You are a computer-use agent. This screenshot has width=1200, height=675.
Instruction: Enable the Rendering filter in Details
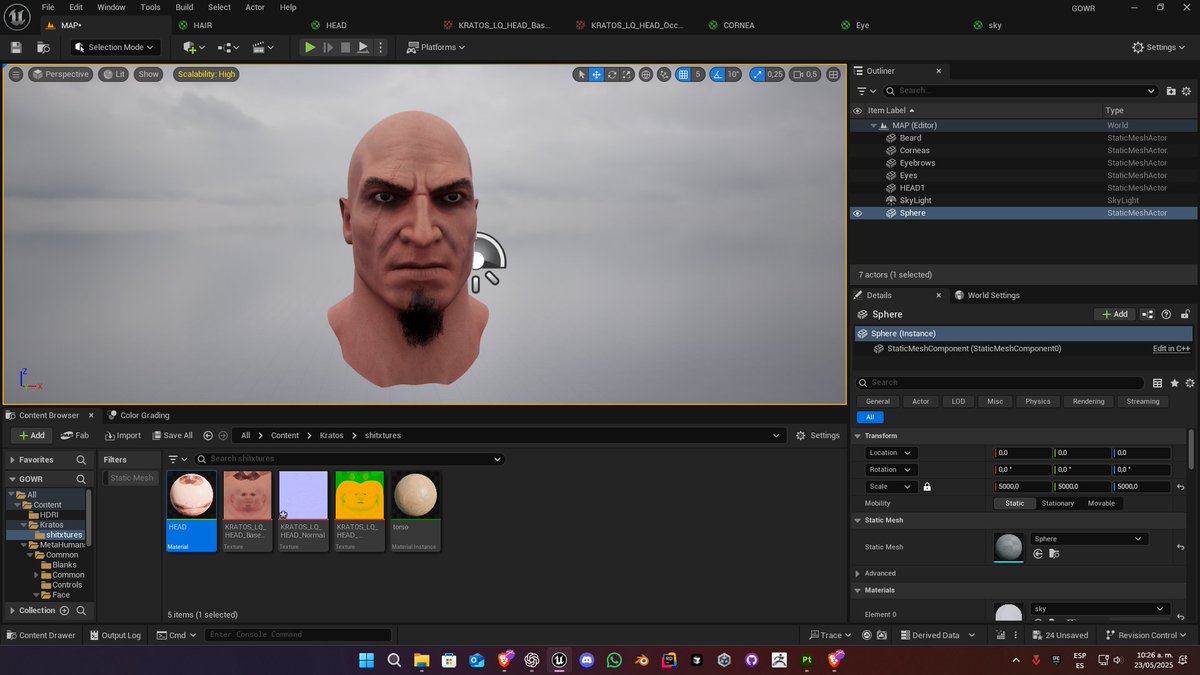1089,401
